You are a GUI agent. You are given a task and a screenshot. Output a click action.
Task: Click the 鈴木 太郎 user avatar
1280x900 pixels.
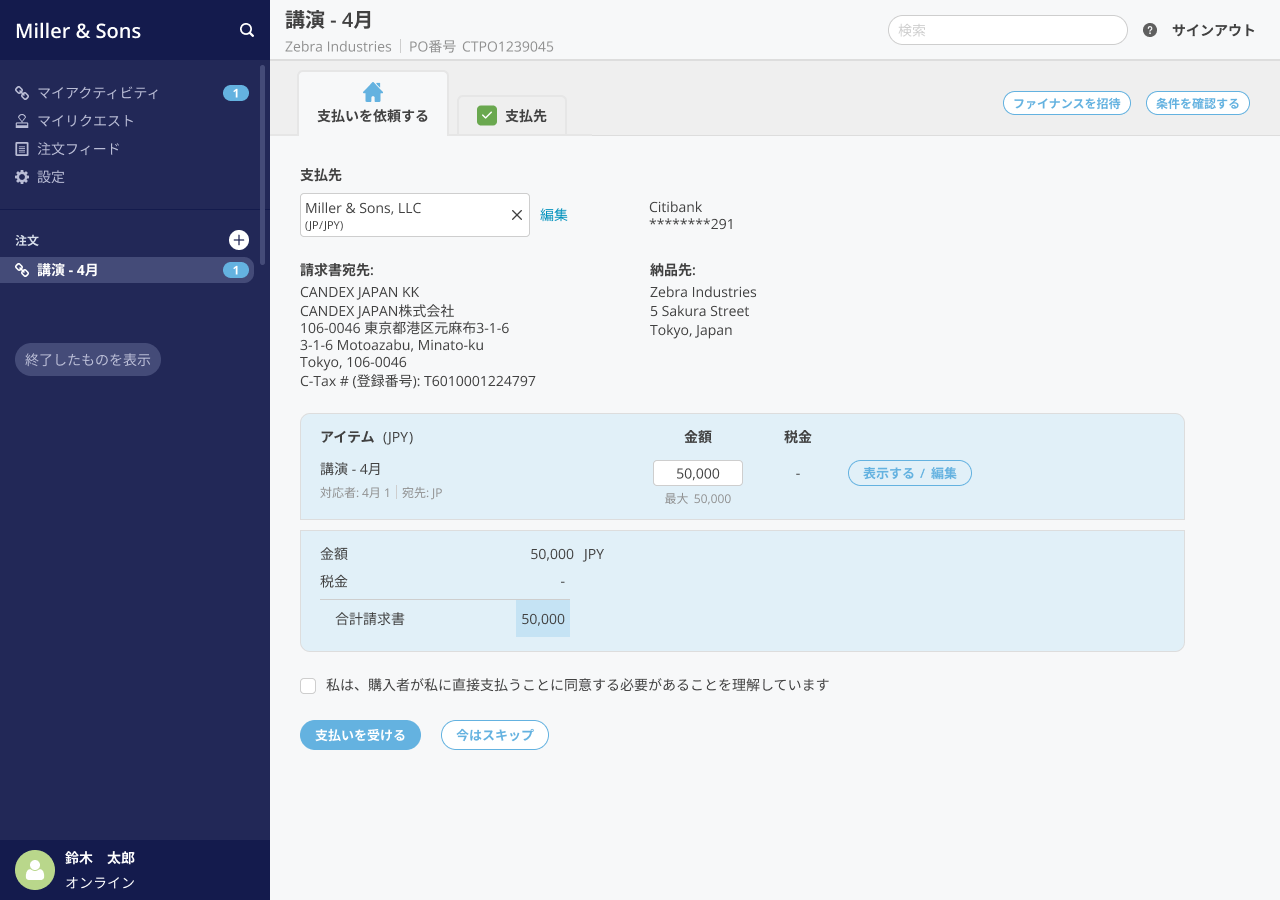tap(35, 870)
